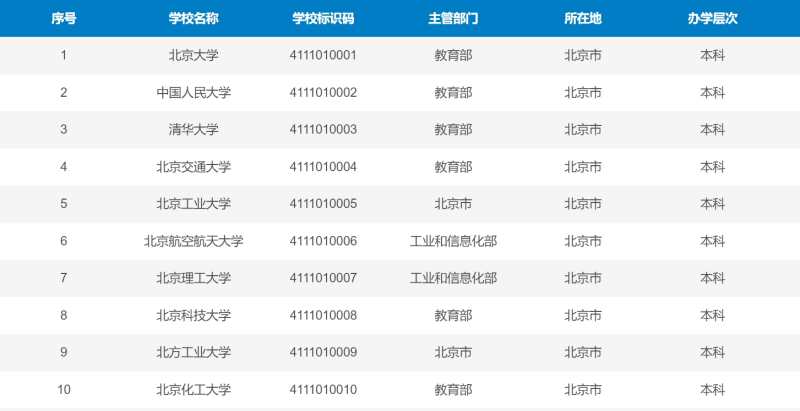Click school code 4111010007
This screenshot has height=411, width=800.
click(323, 278)
